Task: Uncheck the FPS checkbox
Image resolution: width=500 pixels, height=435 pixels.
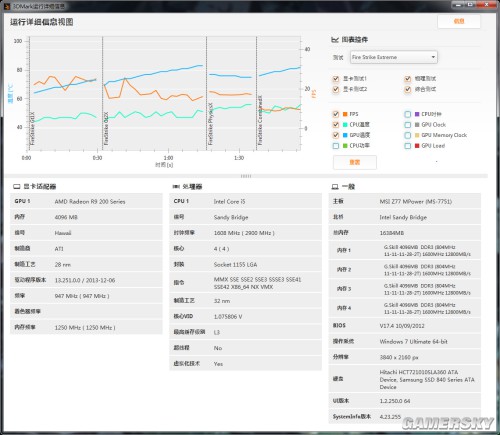Action: tap(336, 114)
